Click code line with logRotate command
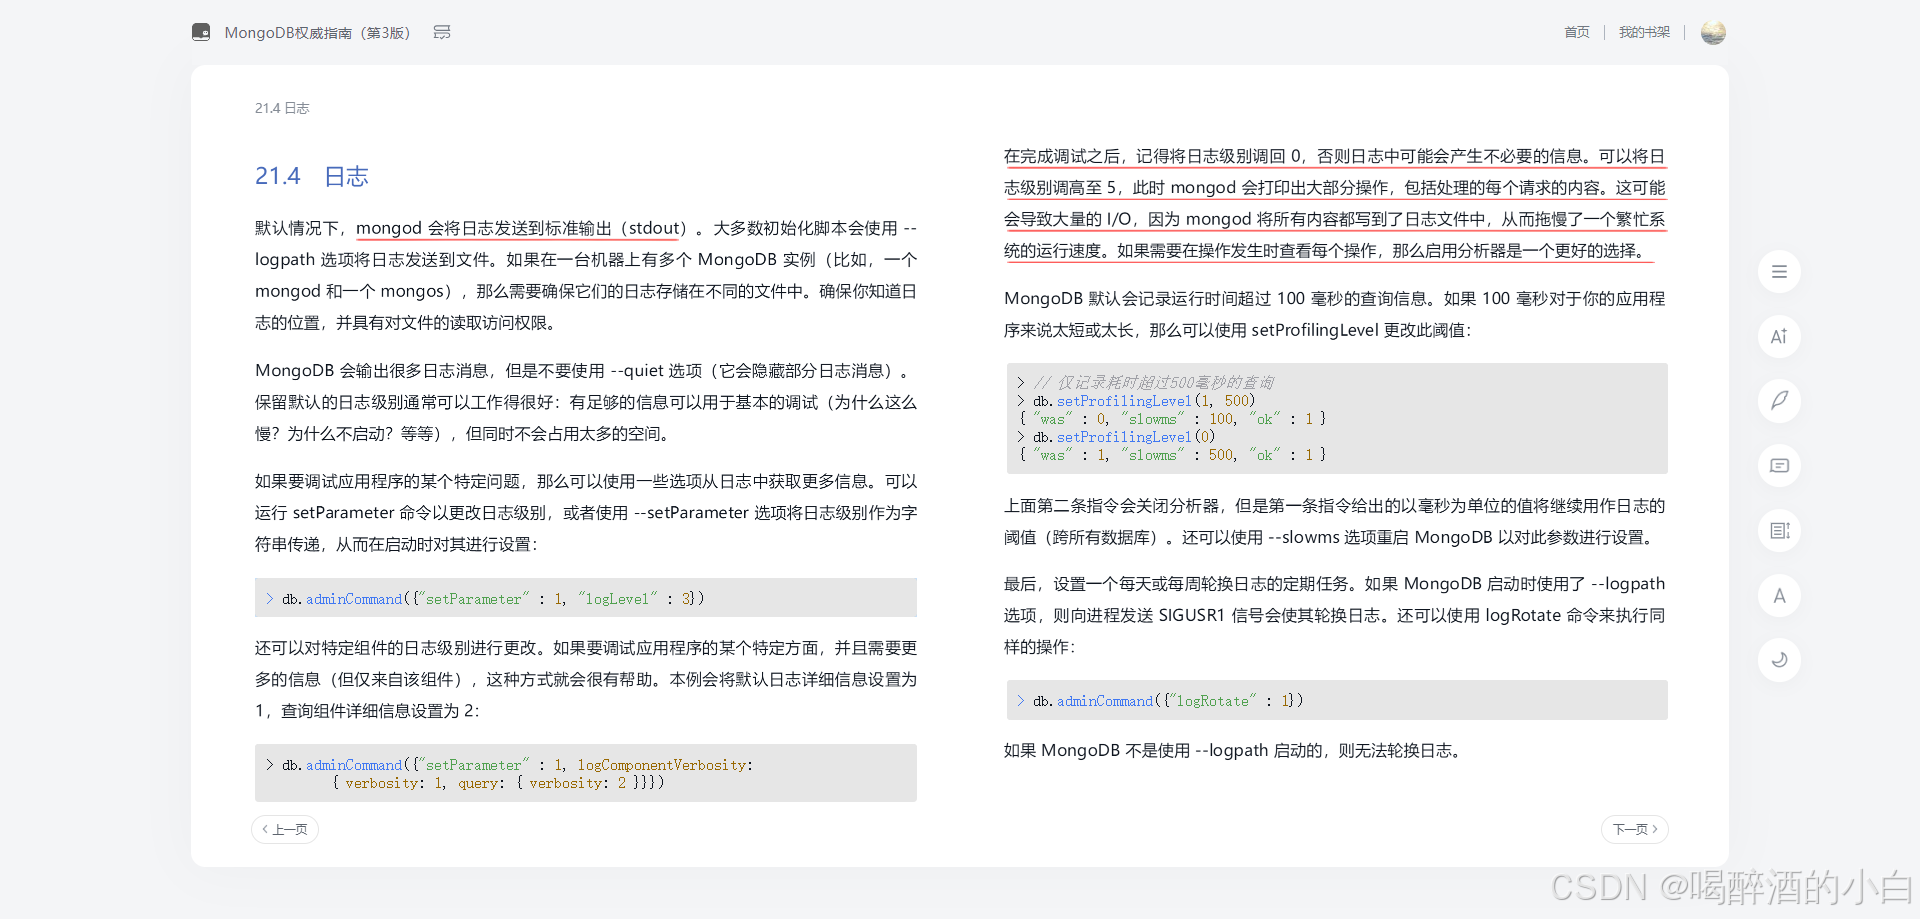1920x919 pixels. point(1337,700)
